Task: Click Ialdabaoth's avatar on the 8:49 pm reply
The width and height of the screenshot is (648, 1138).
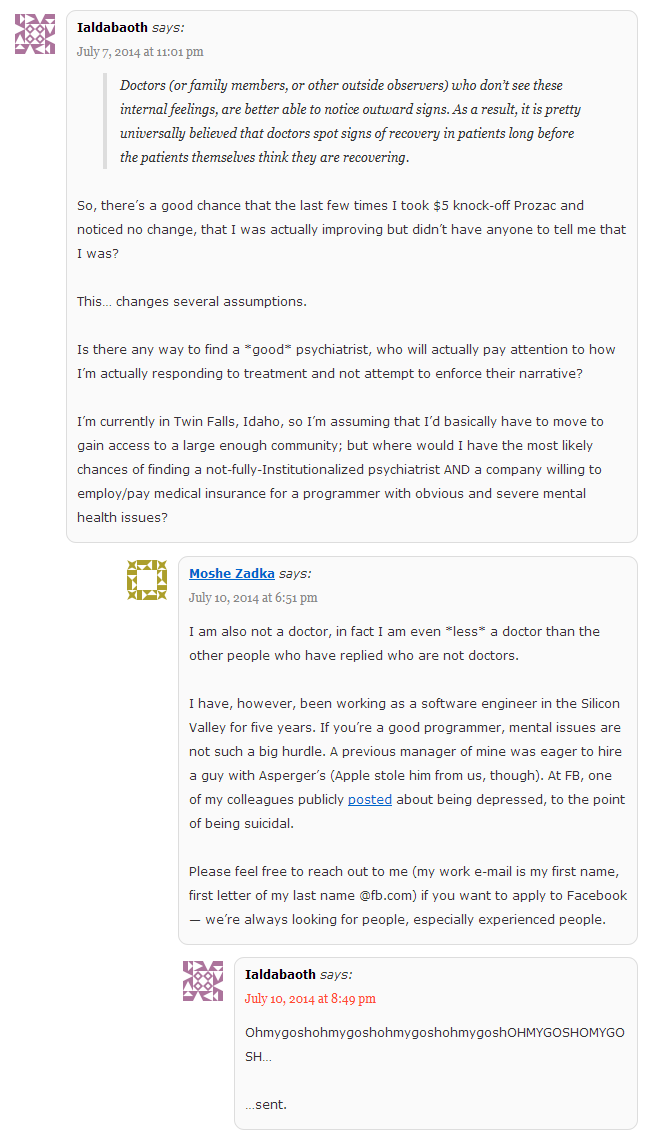Action: (x=202, y=981)
